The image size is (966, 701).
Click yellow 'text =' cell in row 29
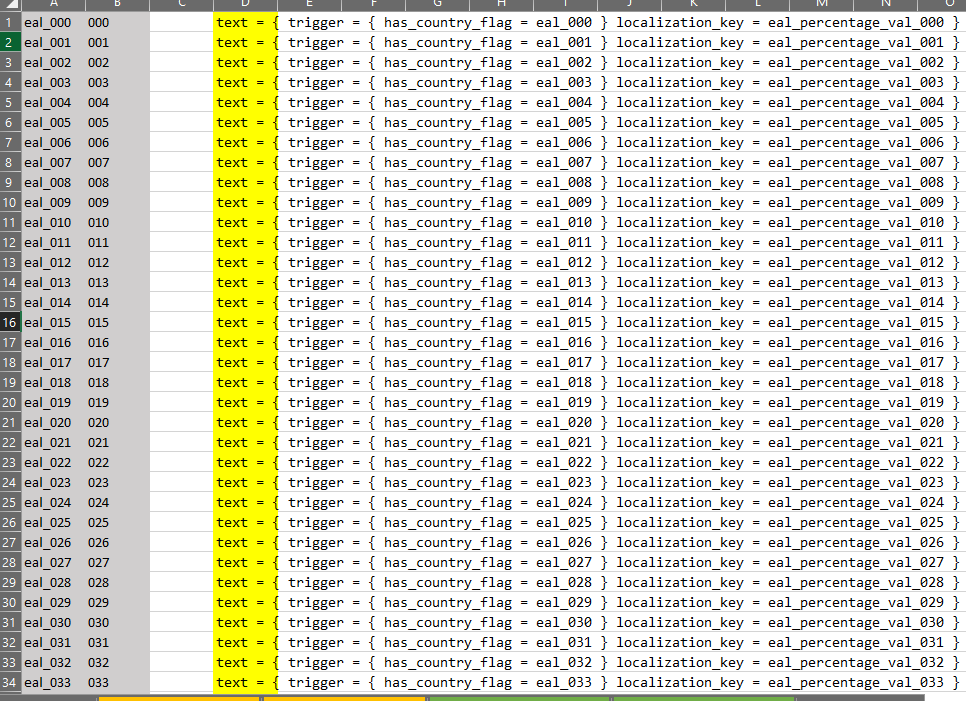tap(246, 583)
